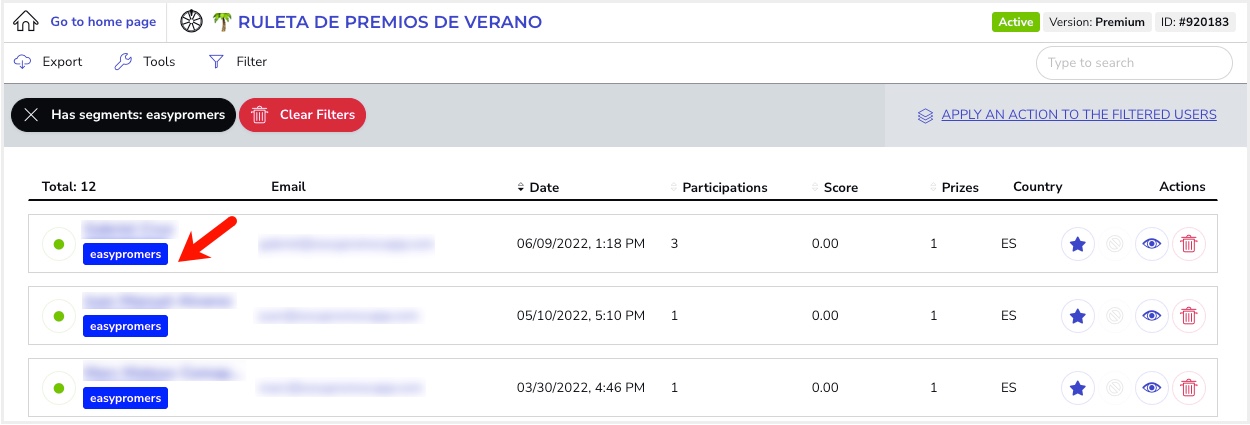
Task: Open the Export menu
Action: [48, 62]
